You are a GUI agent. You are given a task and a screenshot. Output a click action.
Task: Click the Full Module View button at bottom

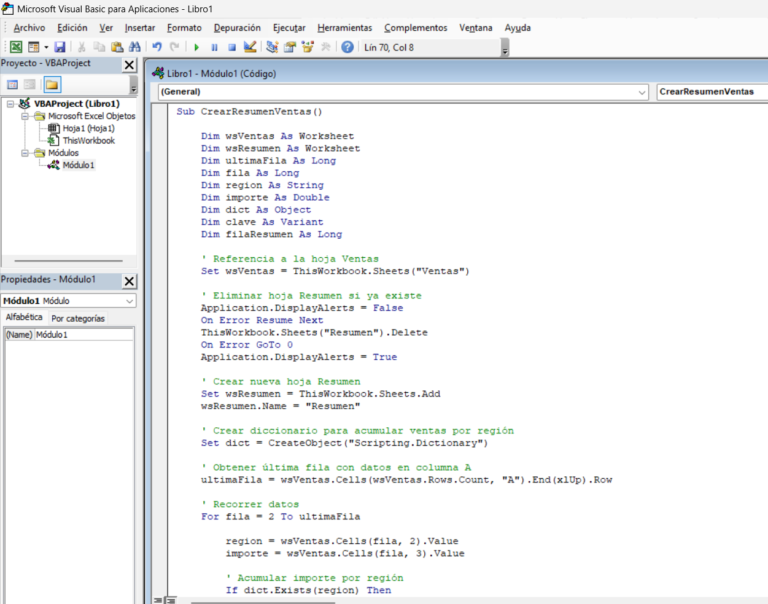tap(170, 600)
